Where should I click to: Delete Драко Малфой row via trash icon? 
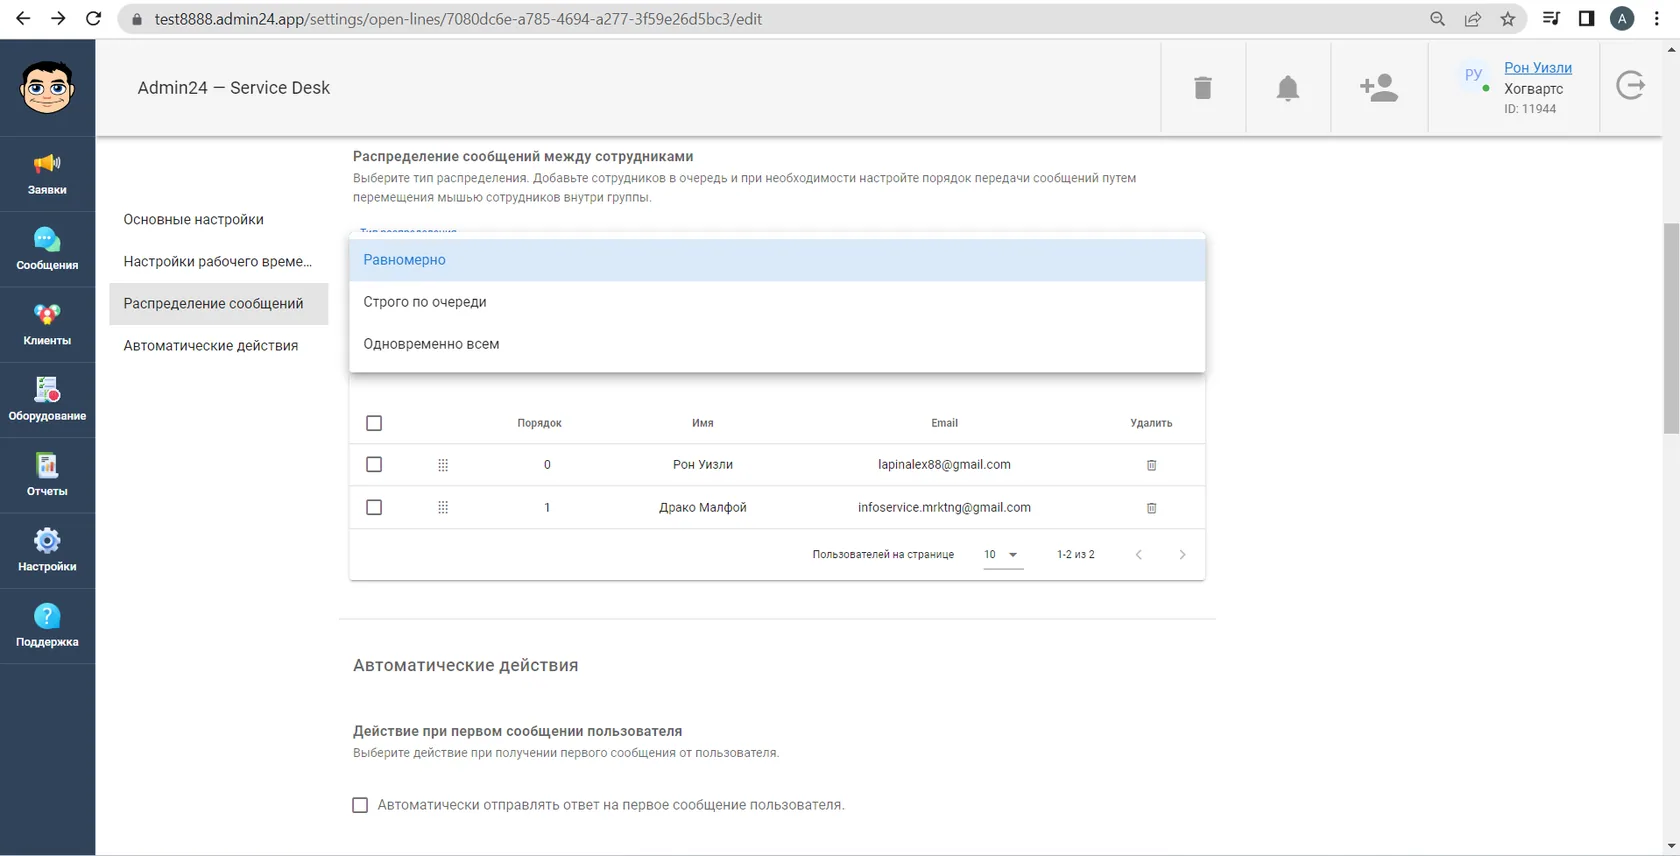[1151, 508]
